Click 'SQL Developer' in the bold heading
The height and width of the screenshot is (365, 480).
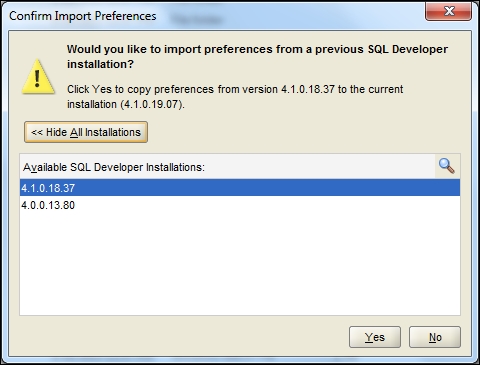point(408,49)
